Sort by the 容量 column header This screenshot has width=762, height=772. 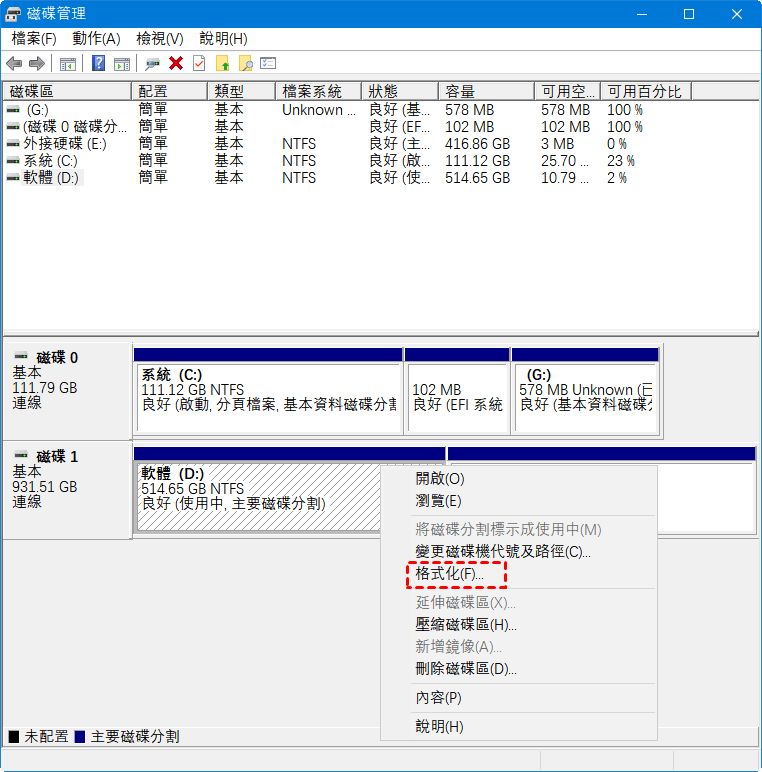point(486,92)
